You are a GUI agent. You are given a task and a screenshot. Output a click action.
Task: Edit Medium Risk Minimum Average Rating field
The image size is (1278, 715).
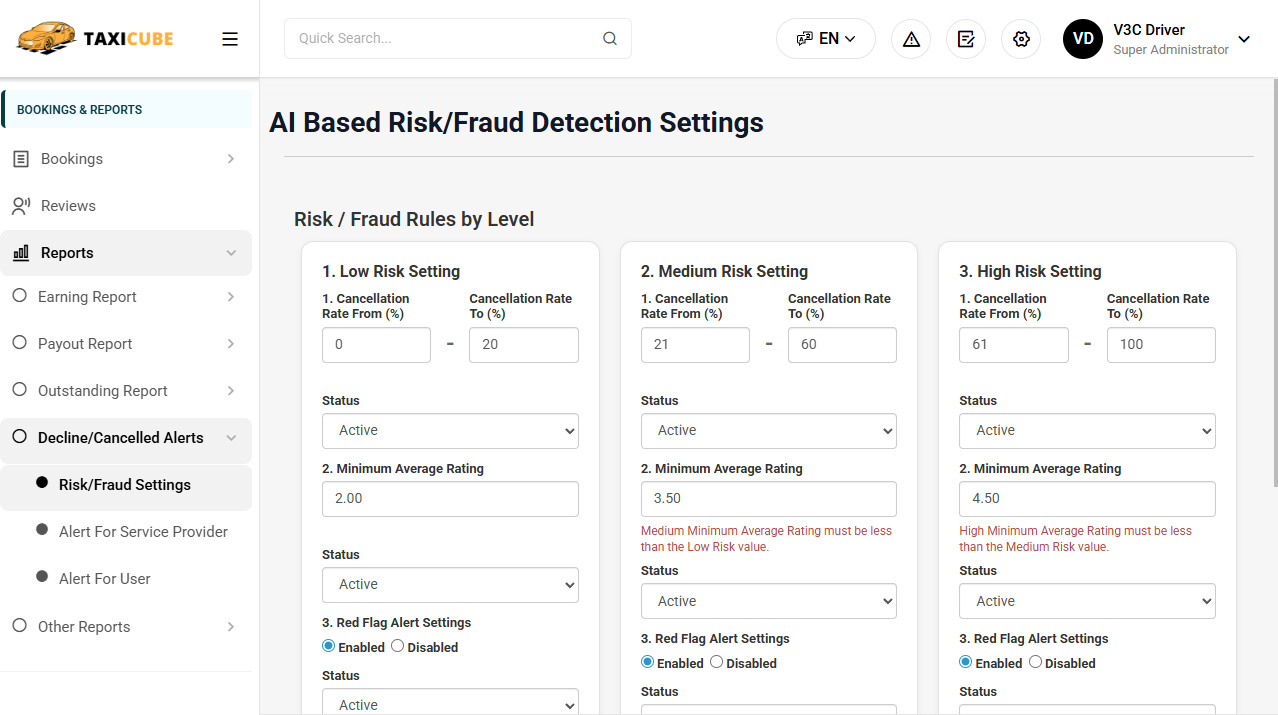[769, 499]
